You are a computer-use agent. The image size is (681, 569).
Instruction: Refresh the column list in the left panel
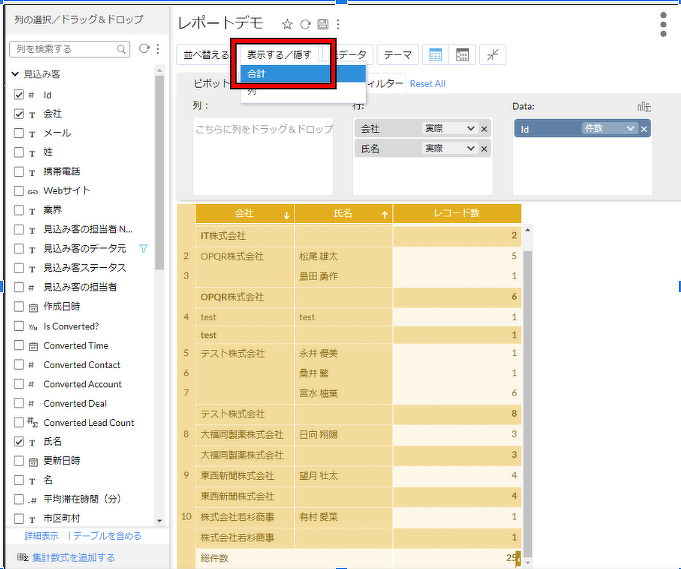[144, 49]
